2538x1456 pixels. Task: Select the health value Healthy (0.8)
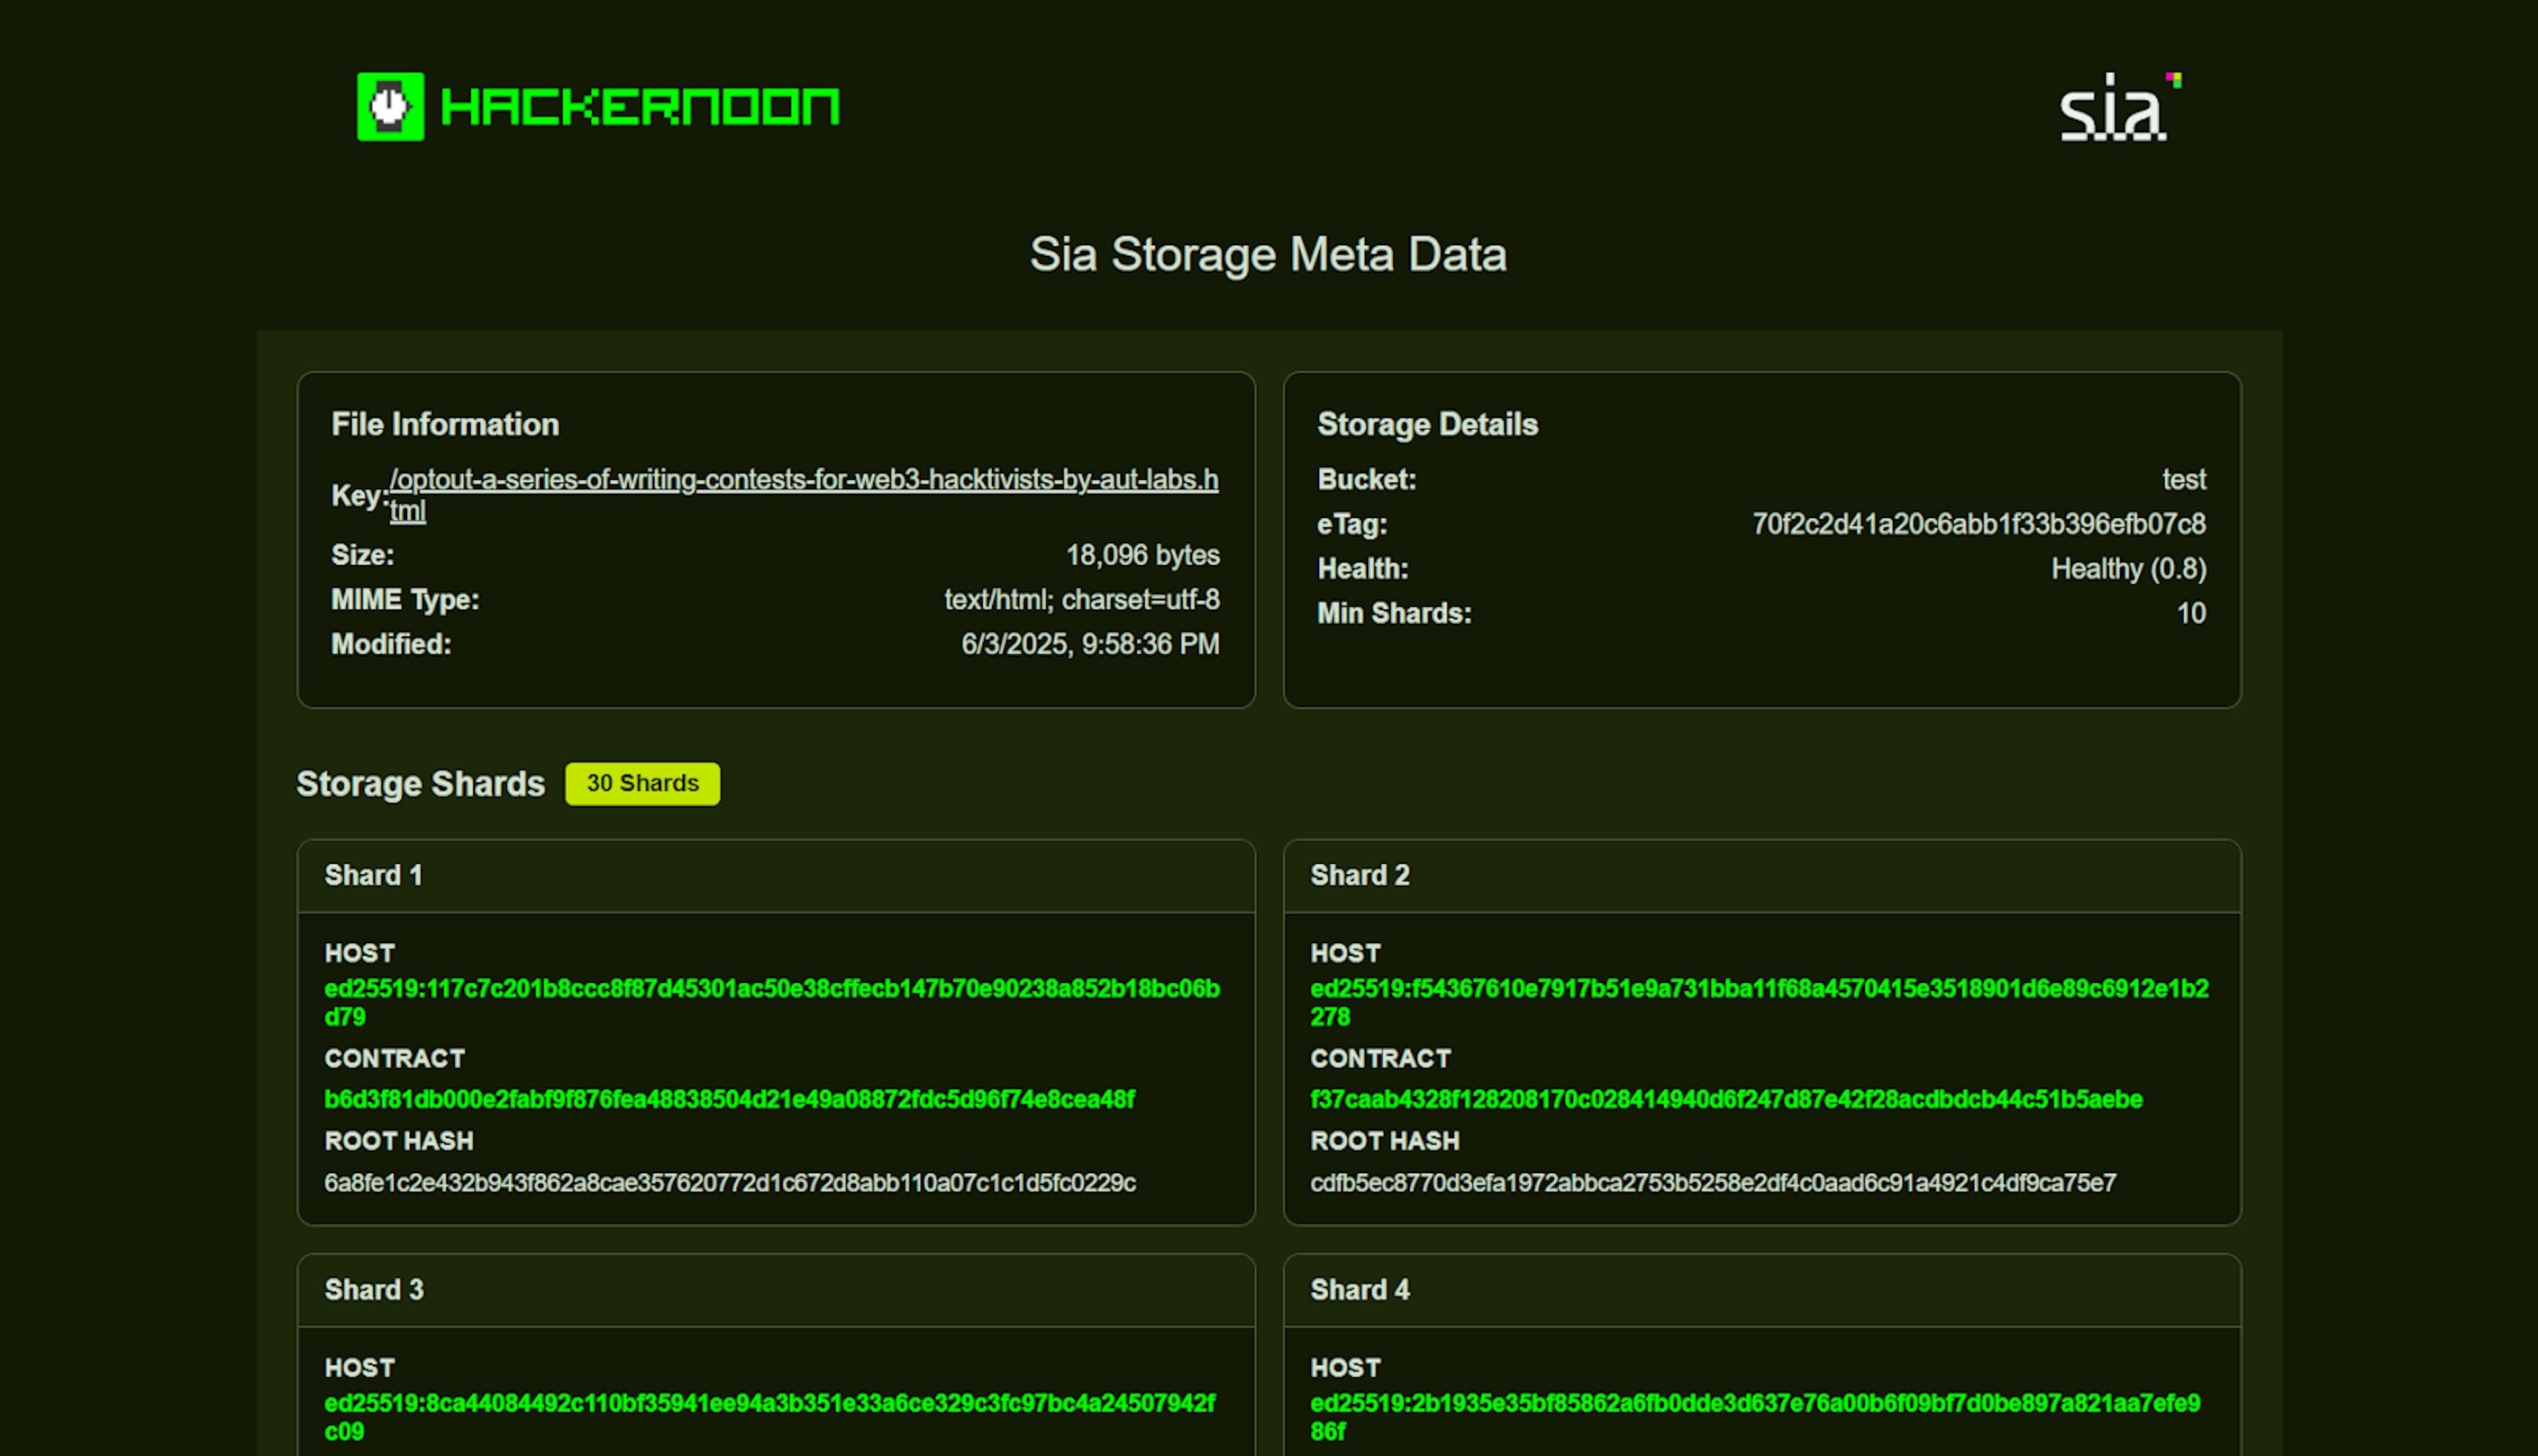coord(2129,569)
